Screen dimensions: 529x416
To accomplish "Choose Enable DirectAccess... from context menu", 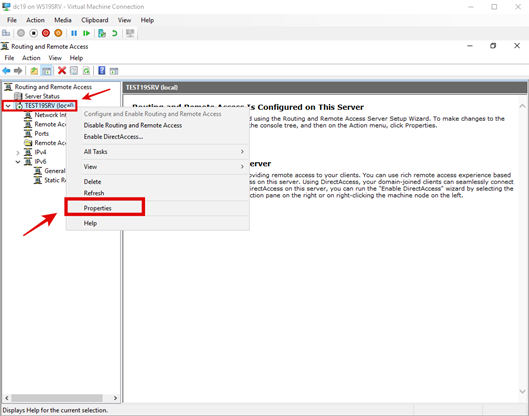I will 158,137.
